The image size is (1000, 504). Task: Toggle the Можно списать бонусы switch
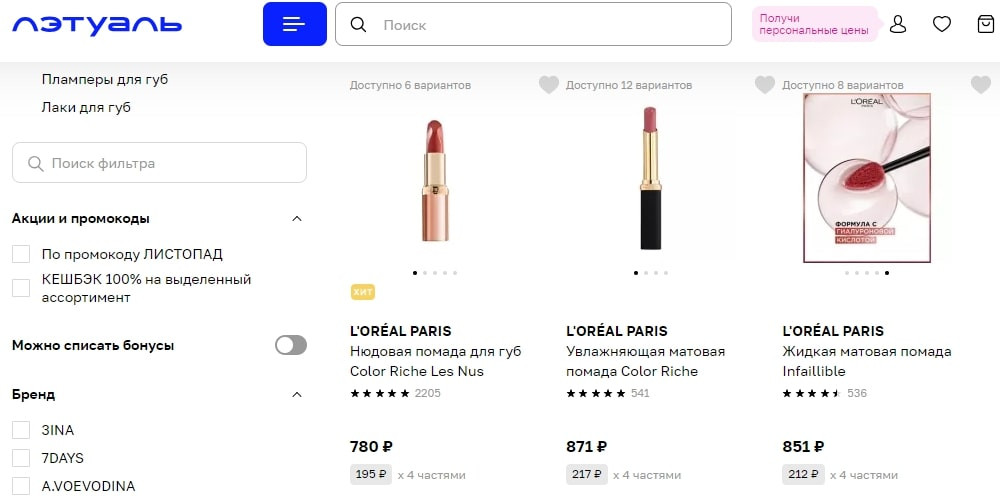coord(290,345)
